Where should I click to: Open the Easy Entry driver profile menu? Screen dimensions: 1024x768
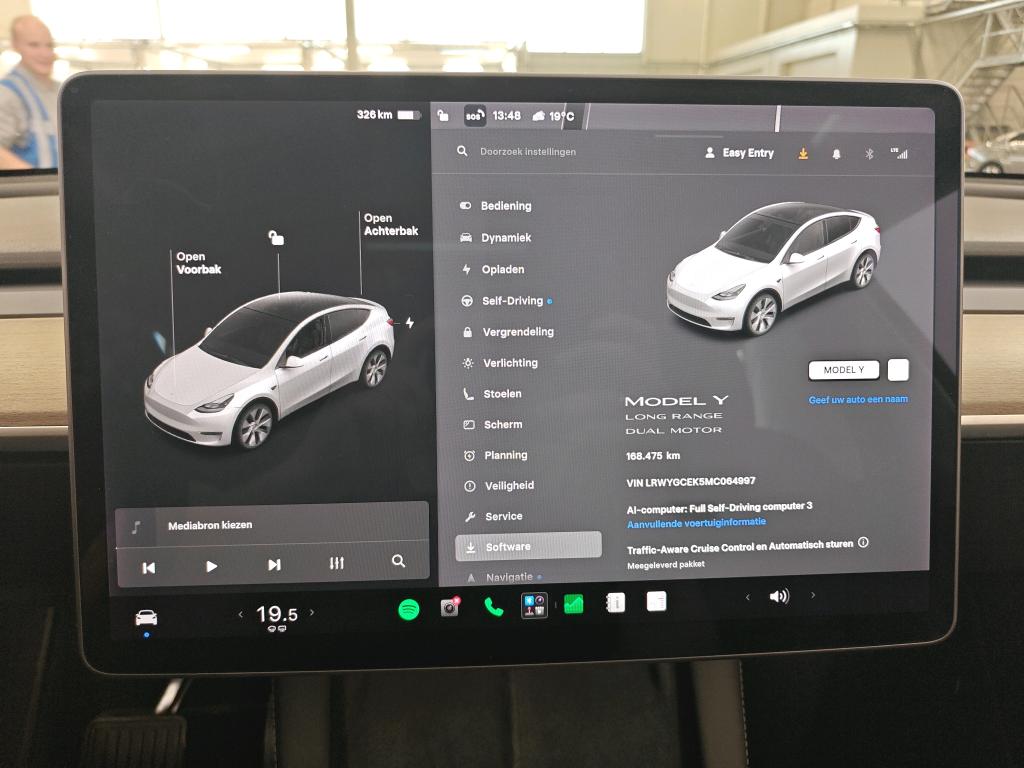click(739, 153)
